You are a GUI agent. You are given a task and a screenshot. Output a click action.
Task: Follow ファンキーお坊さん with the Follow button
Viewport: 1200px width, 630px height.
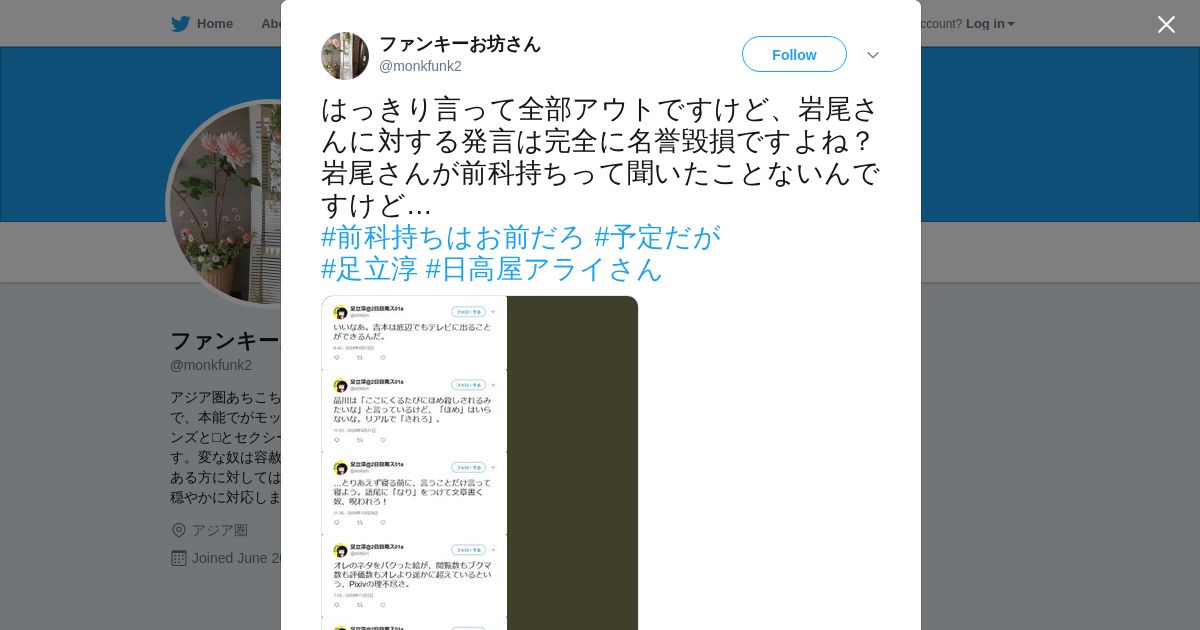(x=794, y=54)
